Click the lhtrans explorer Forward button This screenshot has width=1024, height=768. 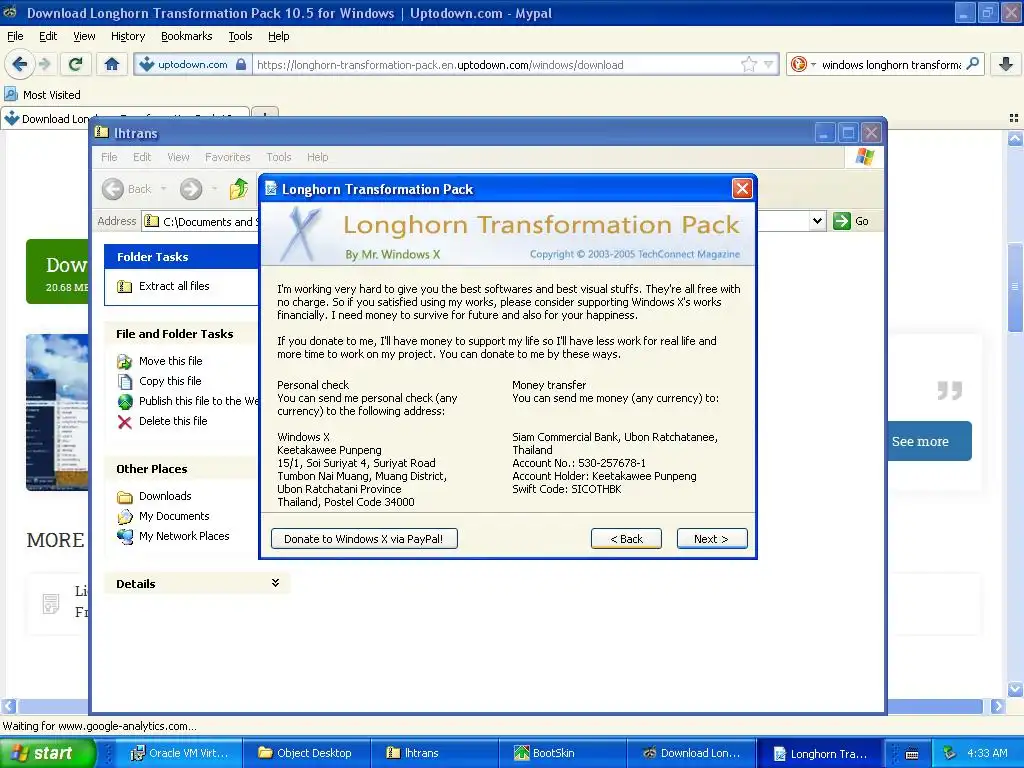pos(191,189)
